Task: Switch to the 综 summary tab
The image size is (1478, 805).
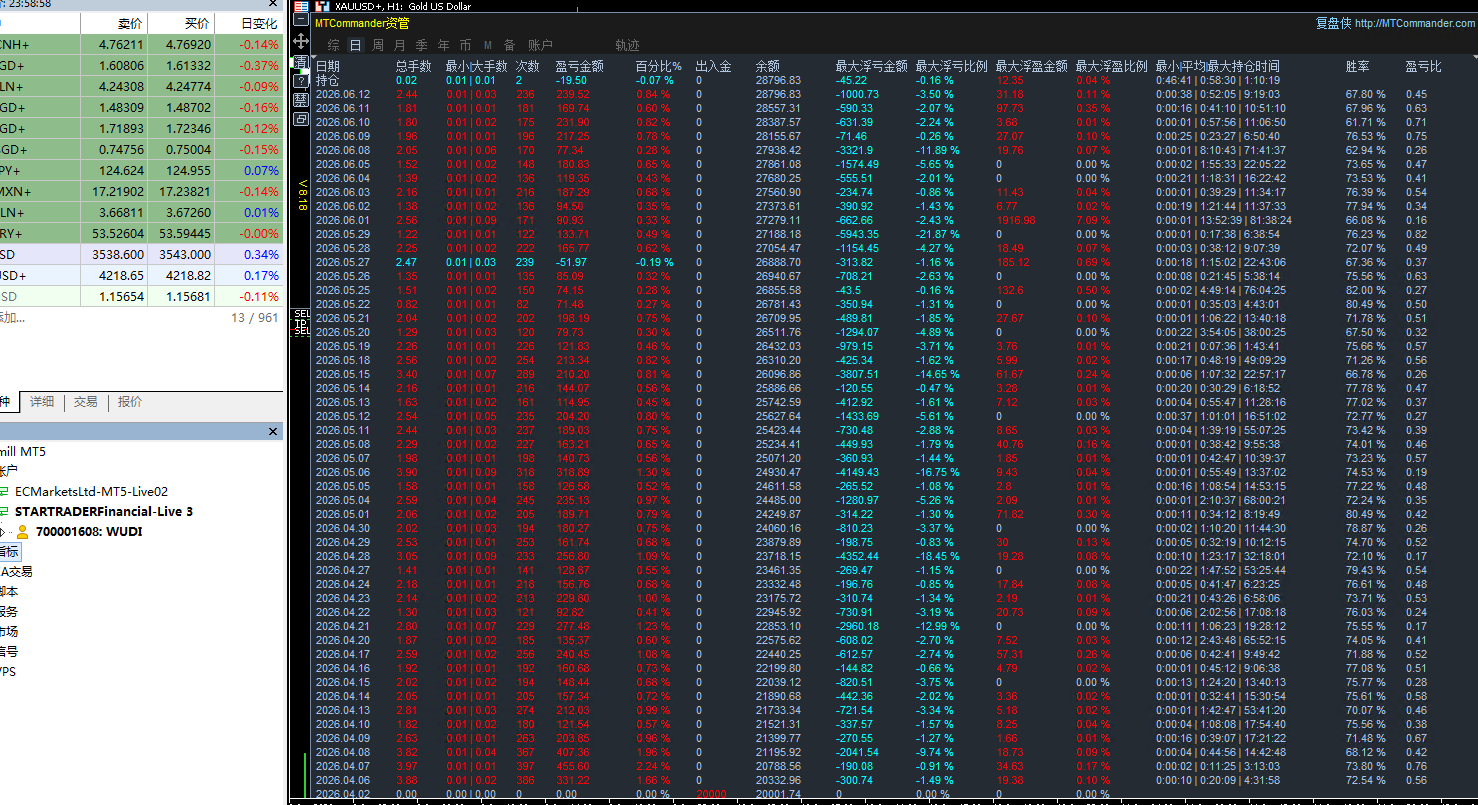Action: (x=333, y=45)
